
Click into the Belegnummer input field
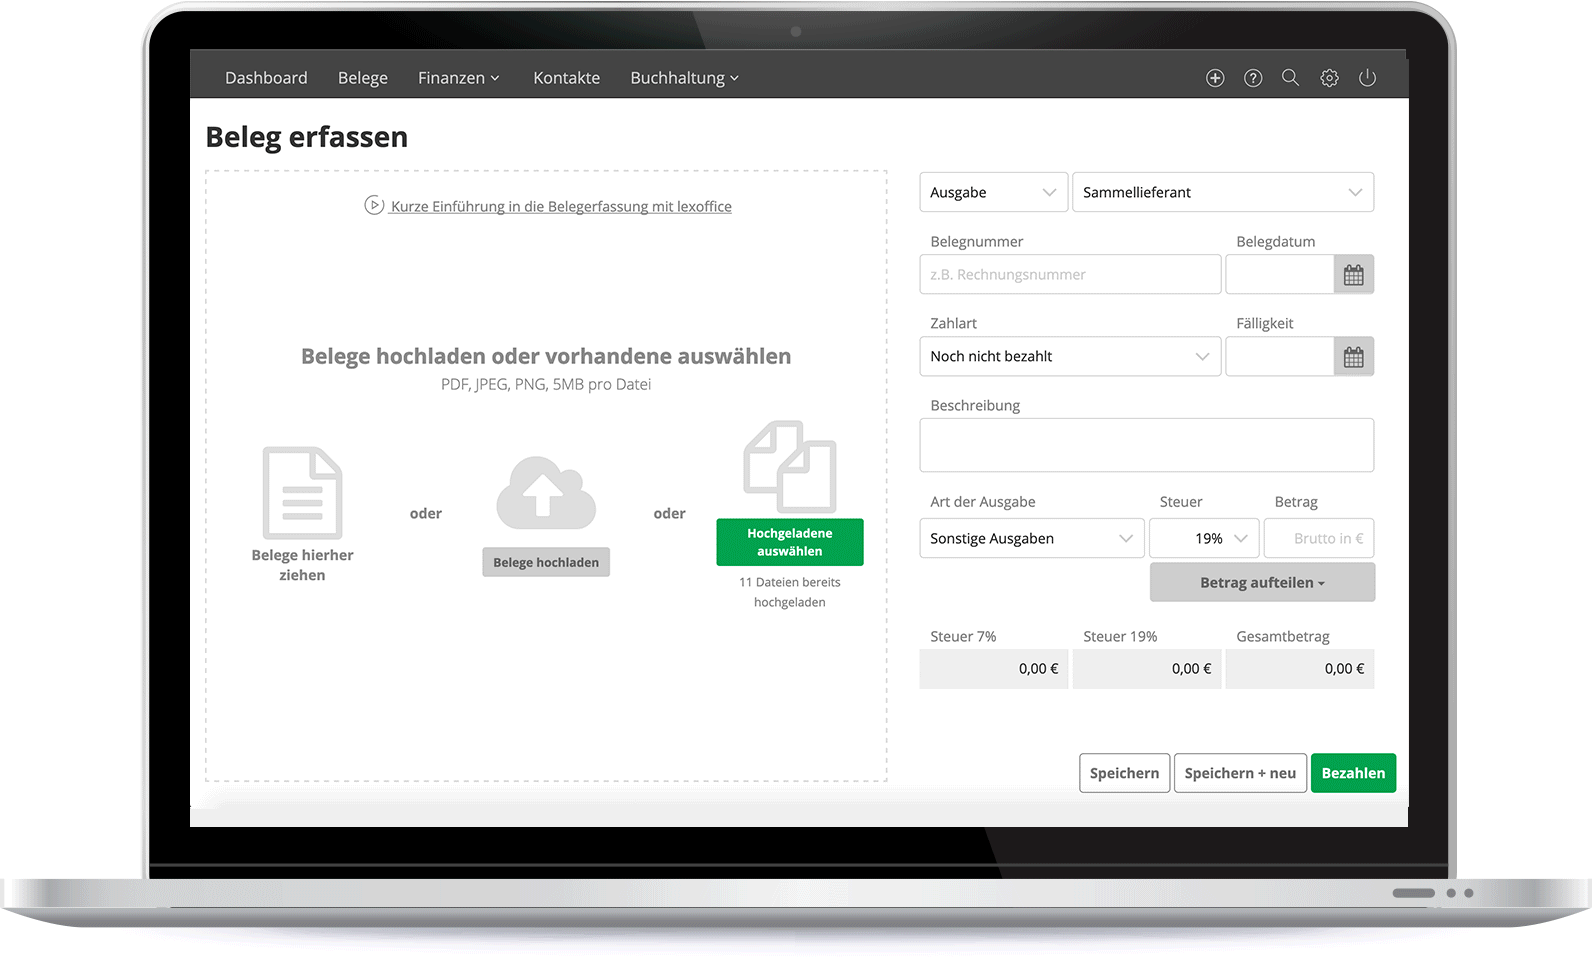click(1069, 275)
